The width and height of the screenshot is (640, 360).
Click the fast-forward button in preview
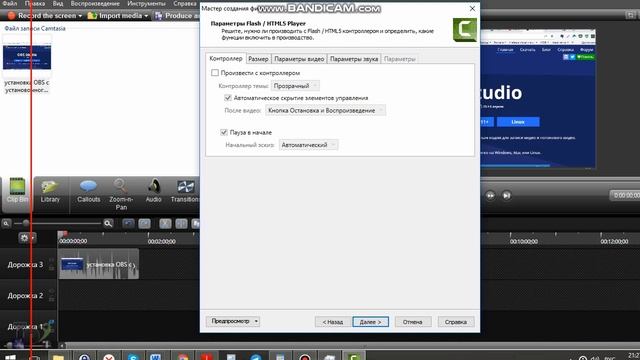click(490, 196)
